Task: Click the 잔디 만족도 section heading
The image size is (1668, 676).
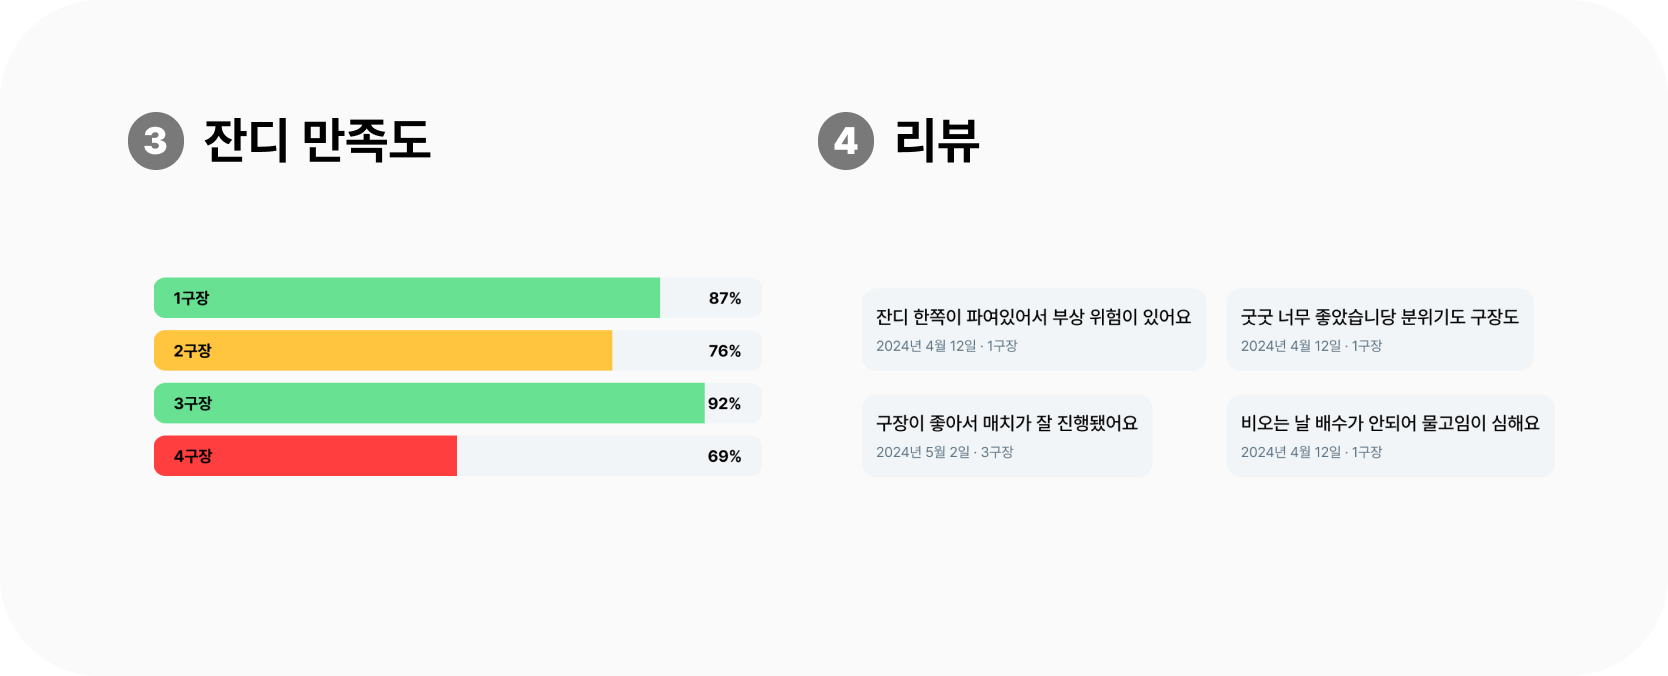Action: tap(317, 141)
